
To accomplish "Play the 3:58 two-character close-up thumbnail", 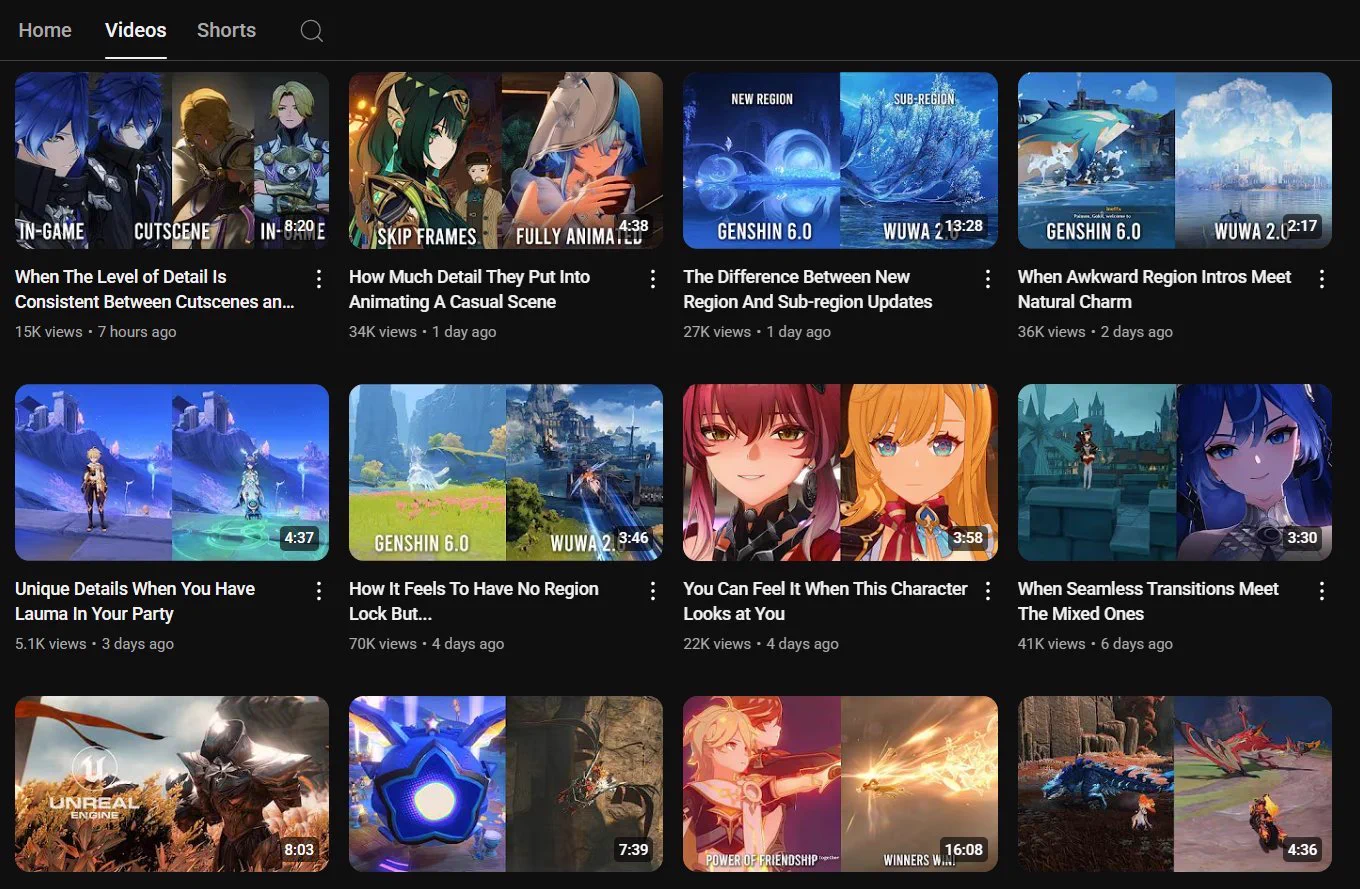I will click(840, 472).
